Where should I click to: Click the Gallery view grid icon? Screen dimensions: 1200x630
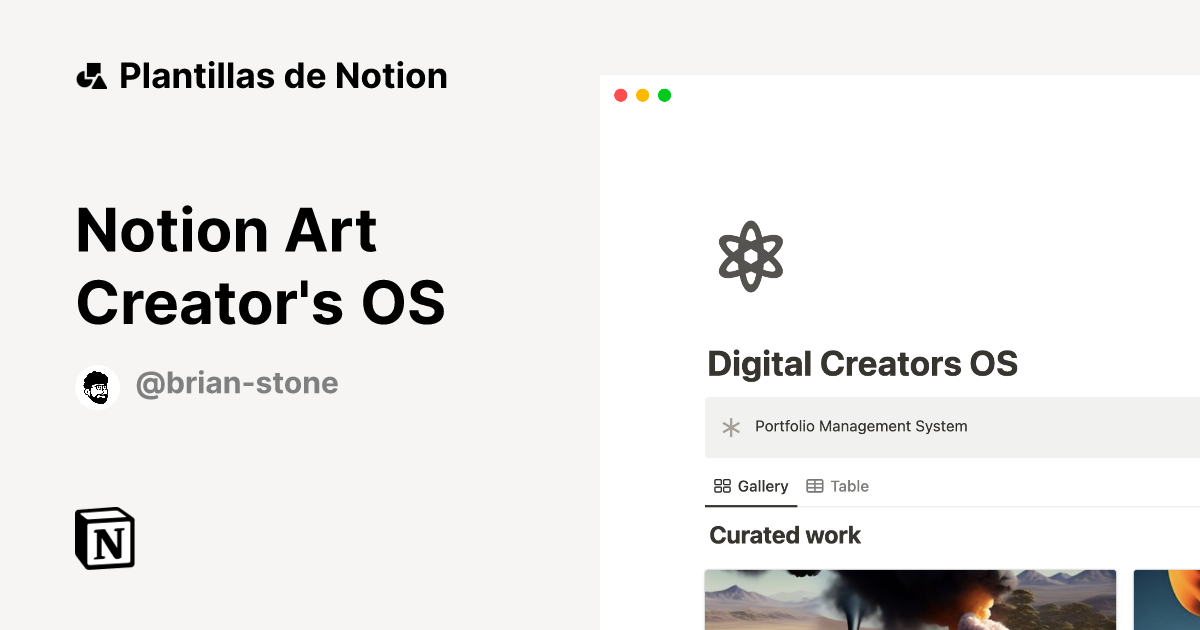tap(723, 486)
